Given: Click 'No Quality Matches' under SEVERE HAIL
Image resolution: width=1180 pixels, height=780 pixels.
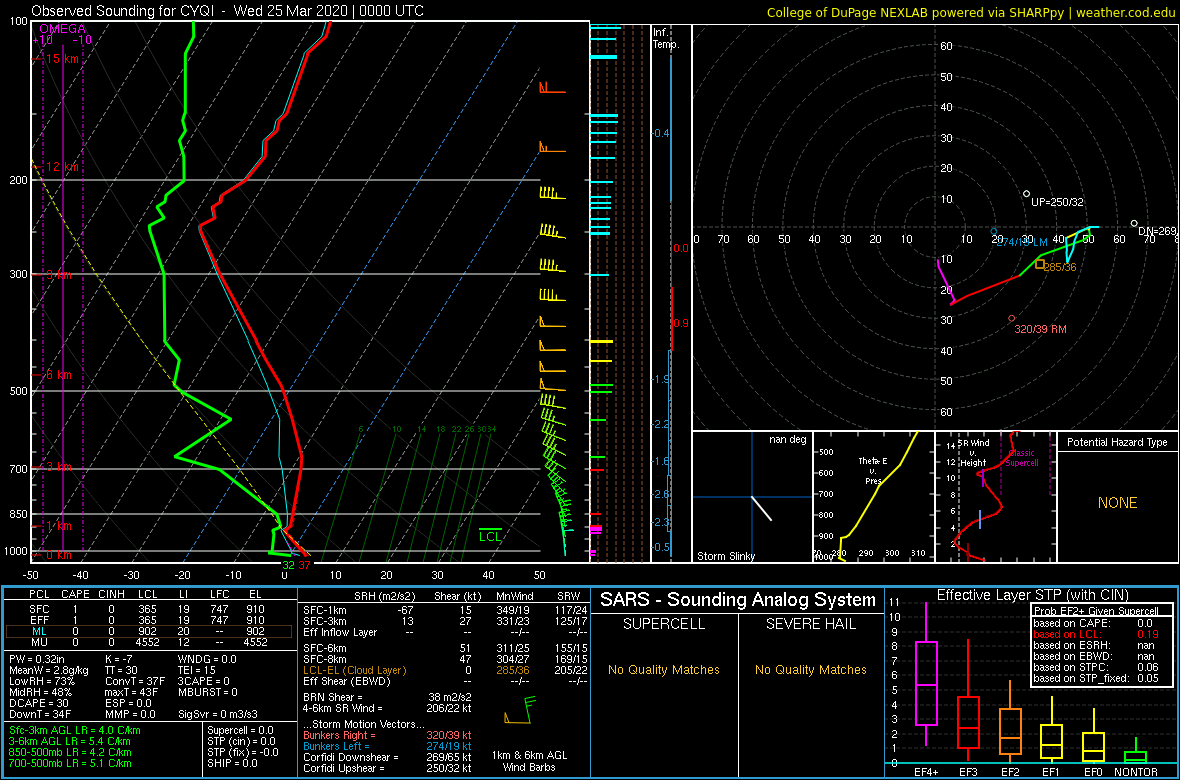Looking at the screenshot, I should click(810, 669).
